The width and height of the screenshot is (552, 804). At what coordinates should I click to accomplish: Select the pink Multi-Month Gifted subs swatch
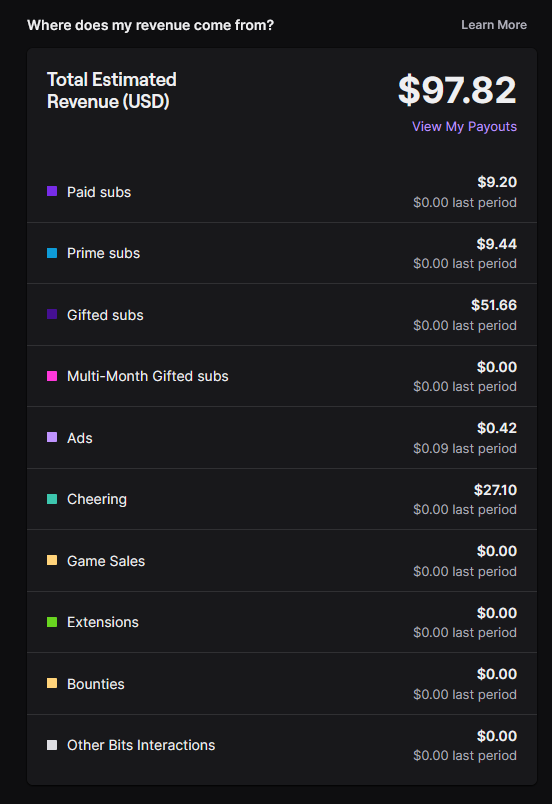pyautogui.click(x=52, y=376)
